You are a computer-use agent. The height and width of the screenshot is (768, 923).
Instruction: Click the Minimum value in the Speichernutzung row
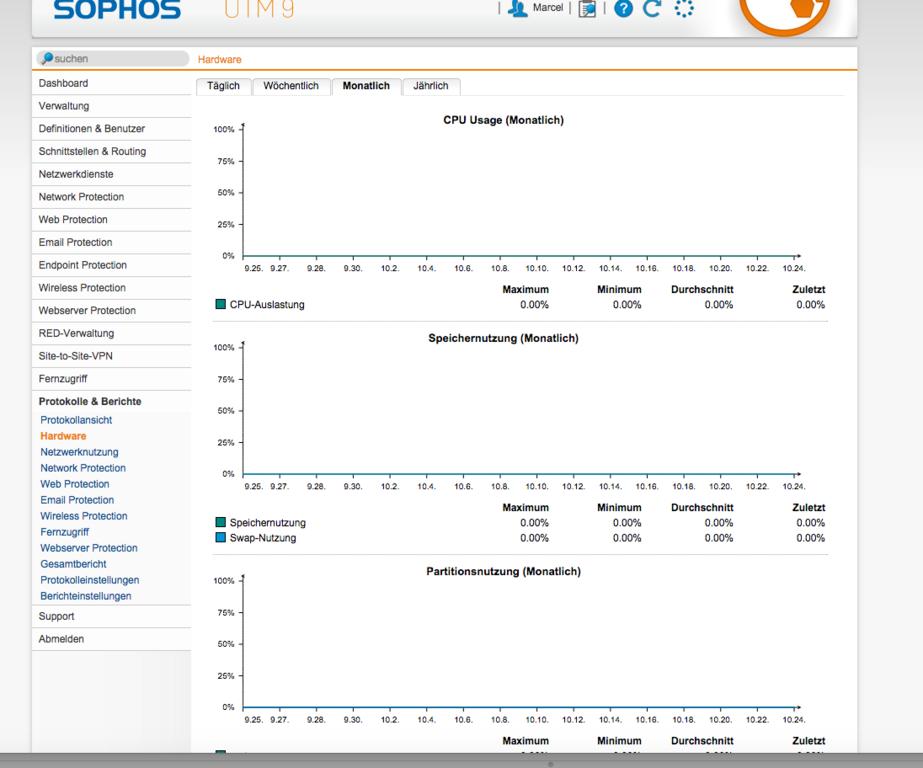pyautogui.click(x=627, y=523)
